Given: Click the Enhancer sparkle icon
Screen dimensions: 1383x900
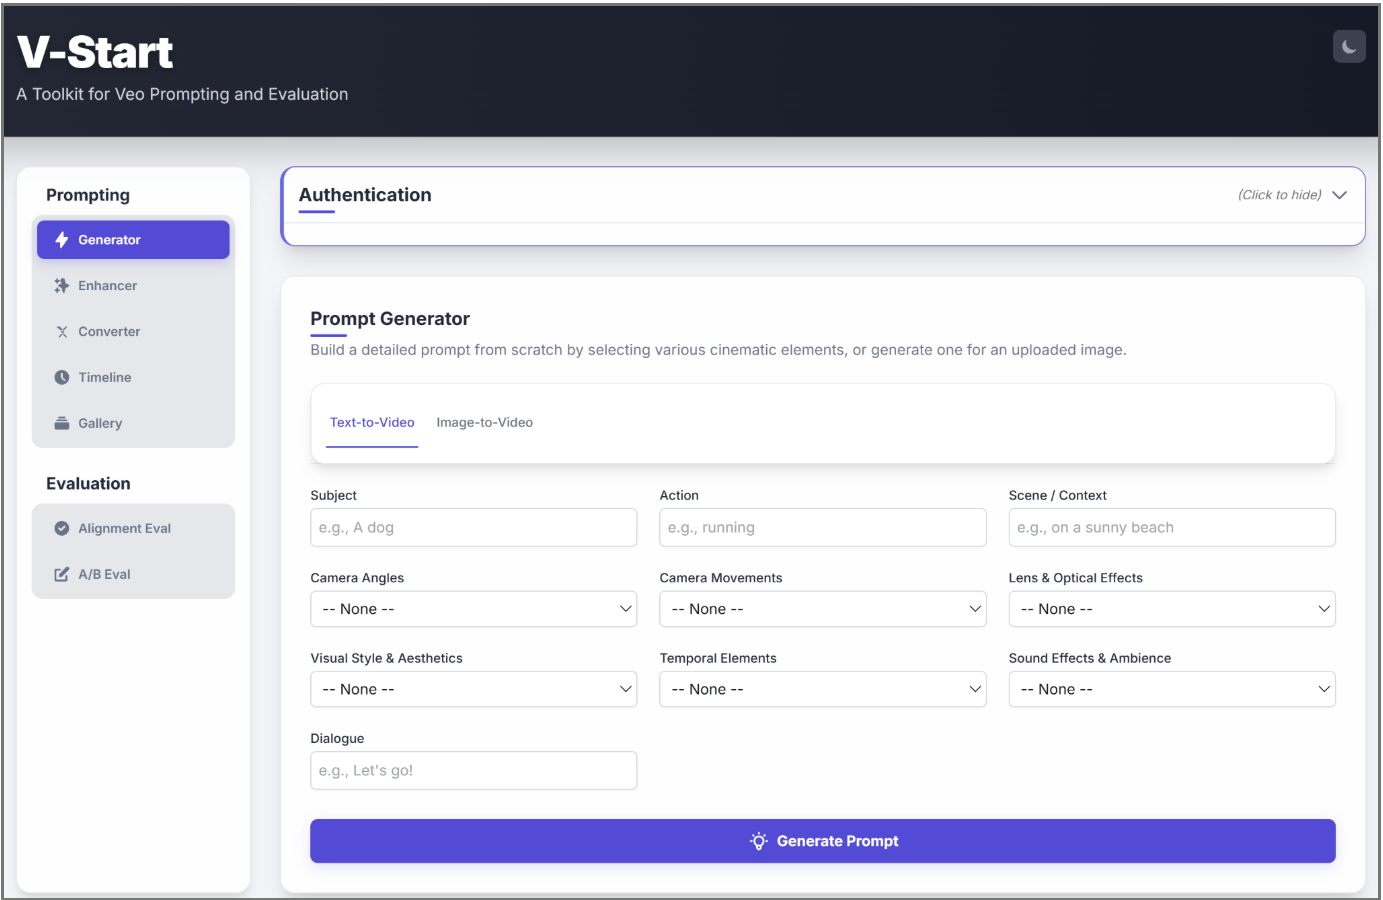Looking at the screenshot, I should [x=62, y=286].
